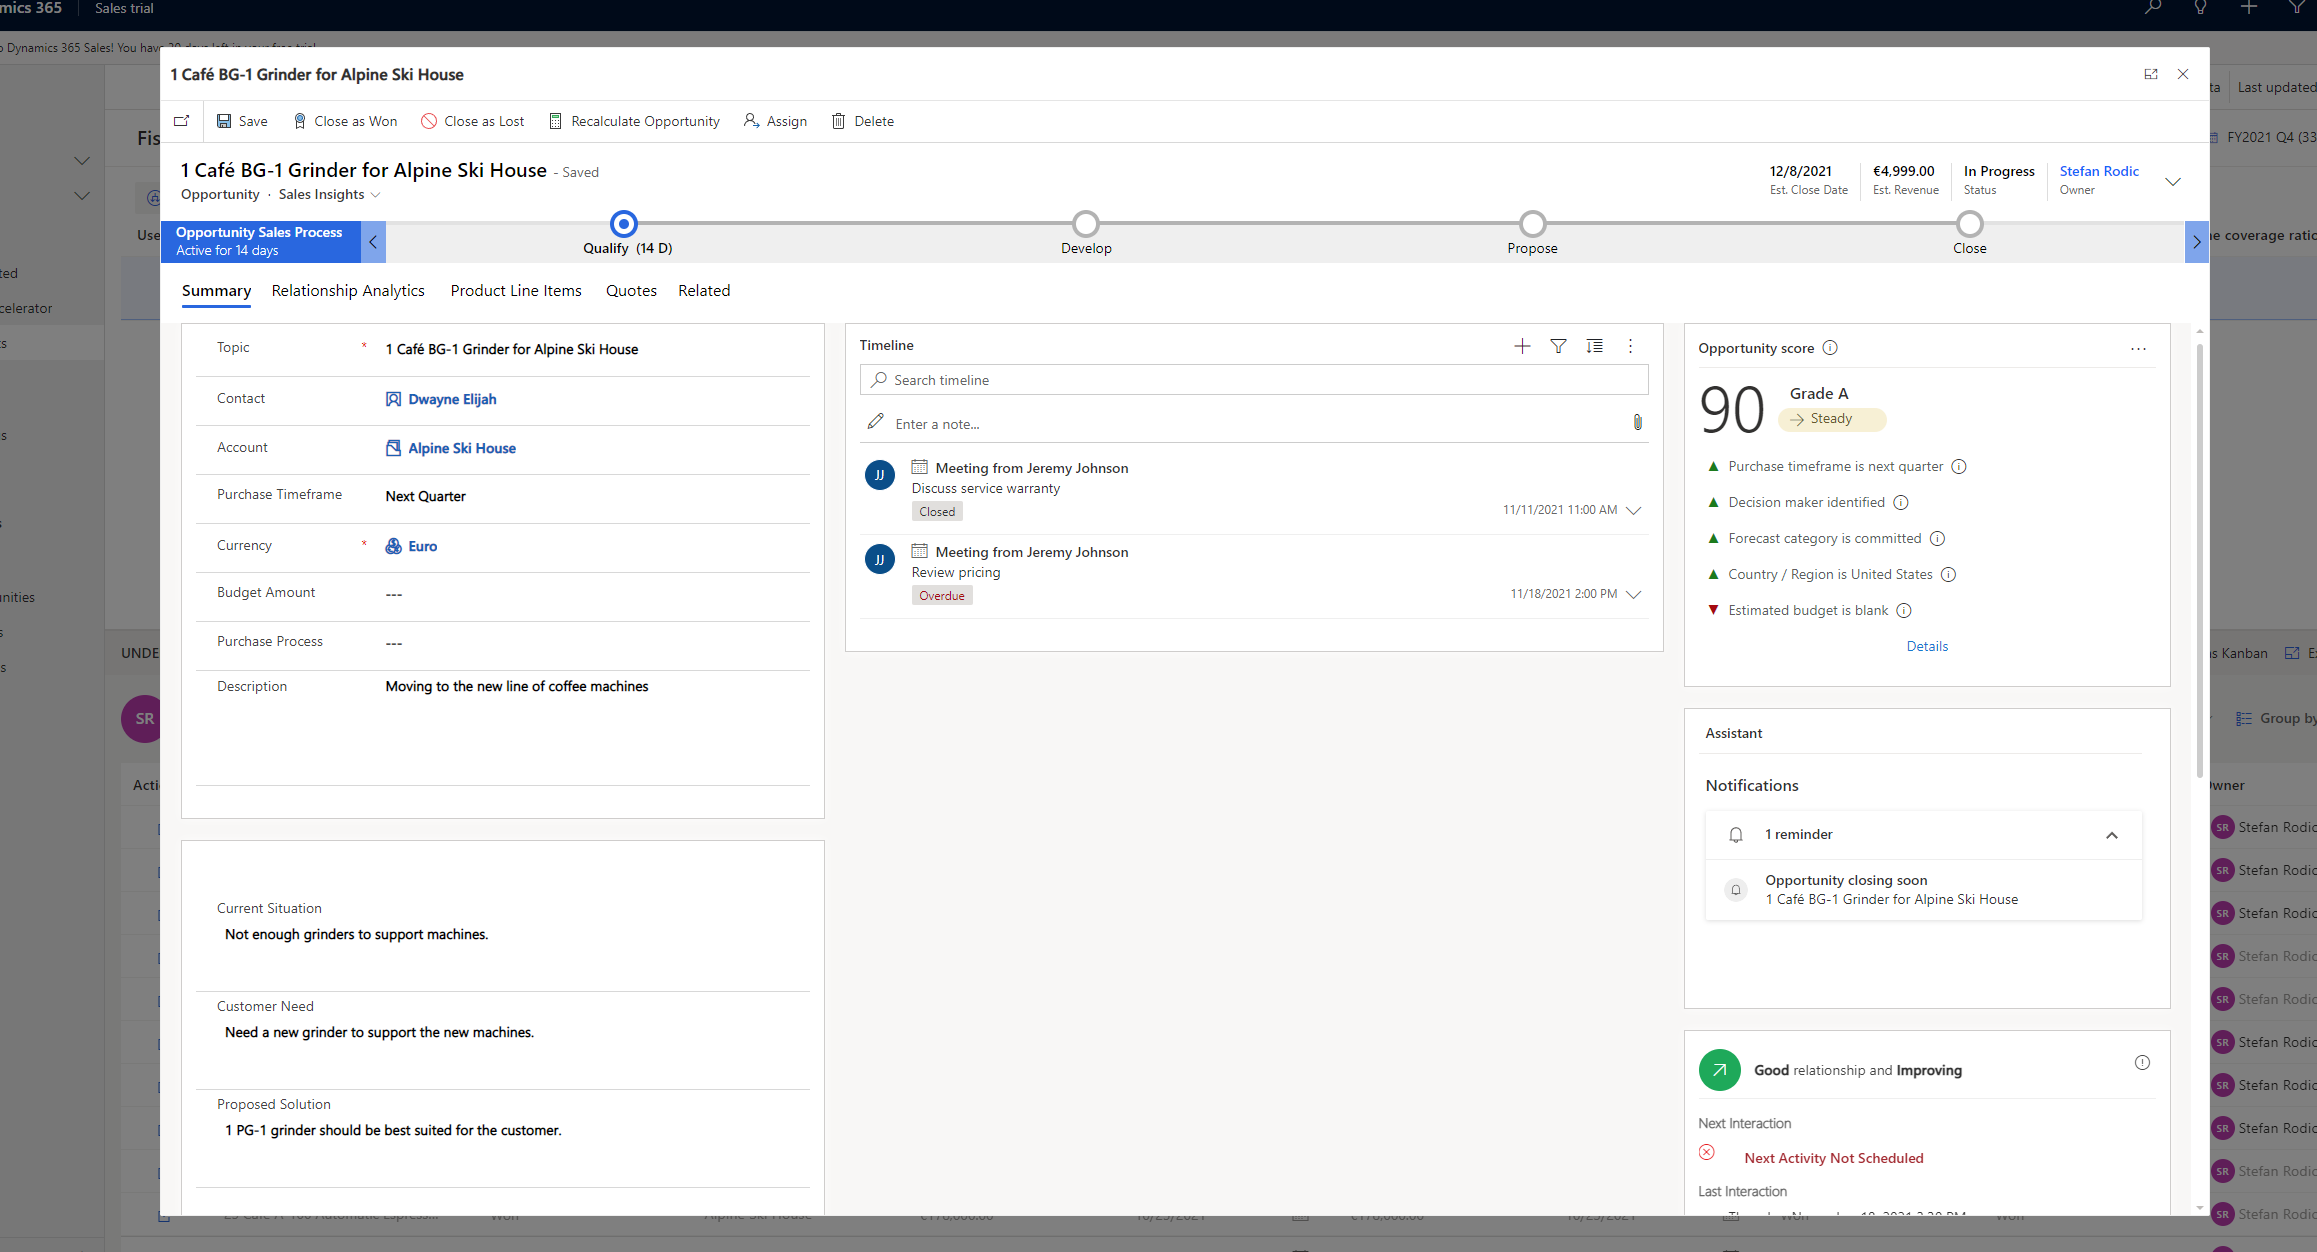Select the Close stage
Screen dimensions: 2317x1252
point(1970,224)
